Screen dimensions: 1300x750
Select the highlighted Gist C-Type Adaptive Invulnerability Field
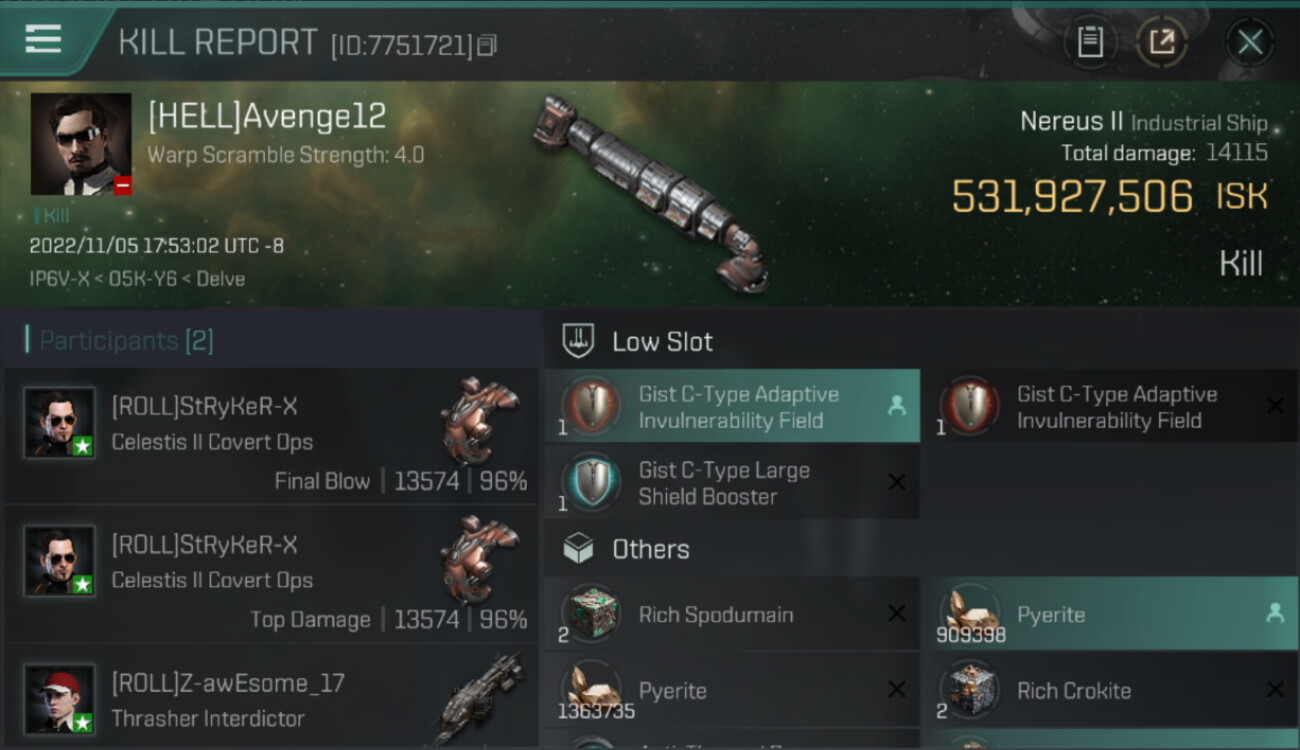[732, 407]
